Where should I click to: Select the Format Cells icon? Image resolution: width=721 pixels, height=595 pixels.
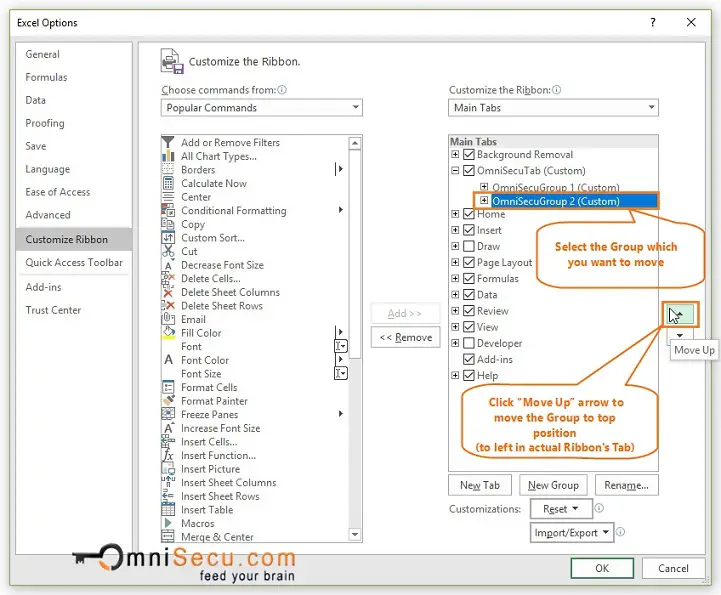168,387
